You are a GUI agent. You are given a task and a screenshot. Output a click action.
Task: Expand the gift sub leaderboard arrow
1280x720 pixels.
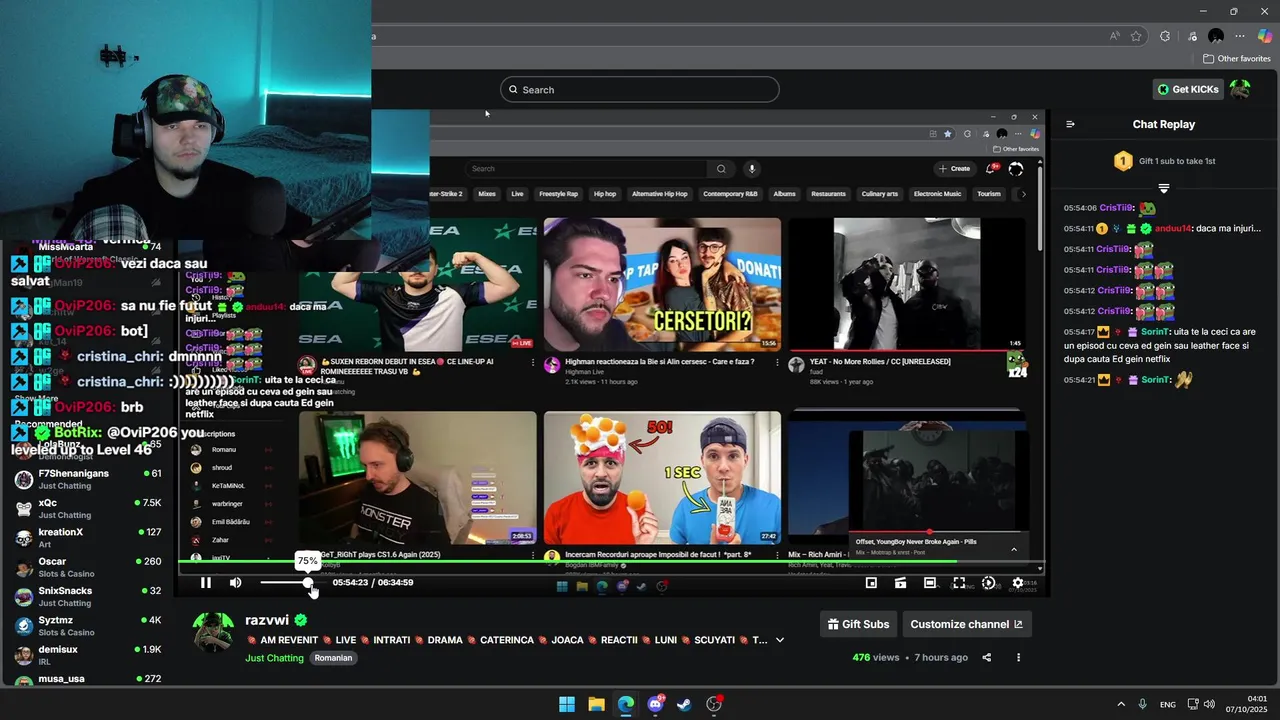[1163, 188]
